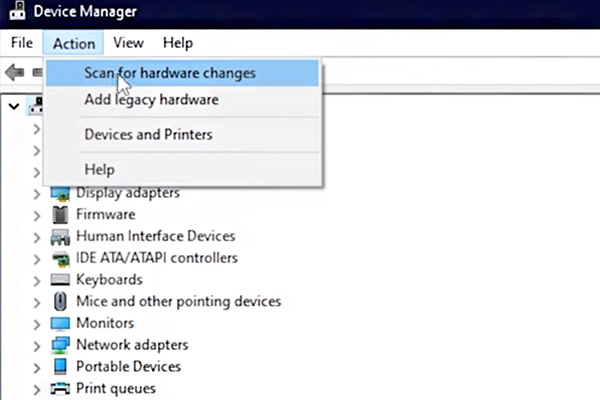Select the Monitors label
Screen dimensions: 600x400
[x=105, y=323]
